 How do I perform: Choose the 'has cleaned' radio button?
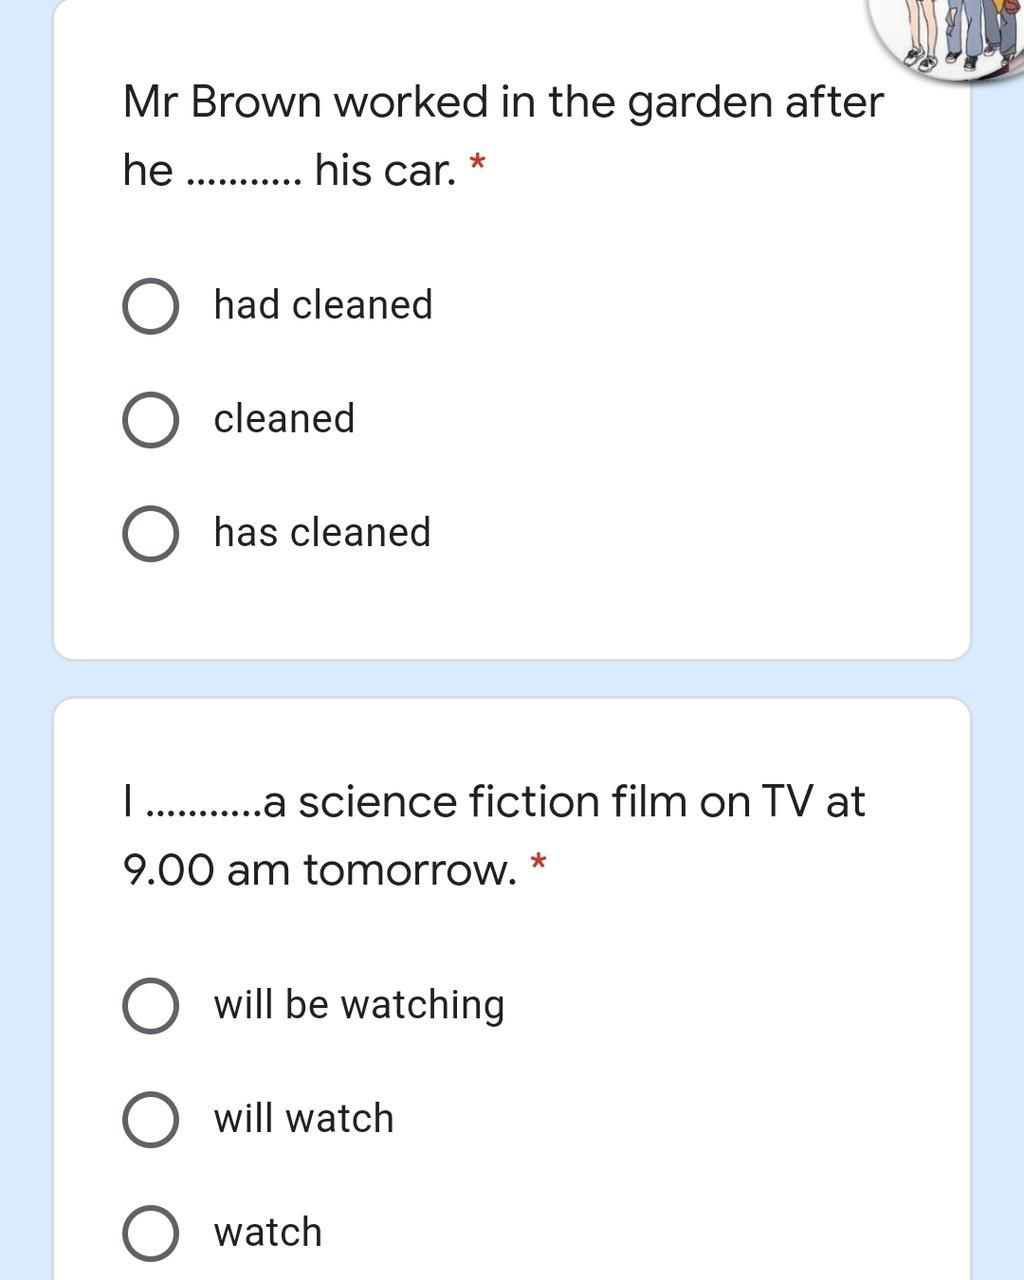(151, 534)
